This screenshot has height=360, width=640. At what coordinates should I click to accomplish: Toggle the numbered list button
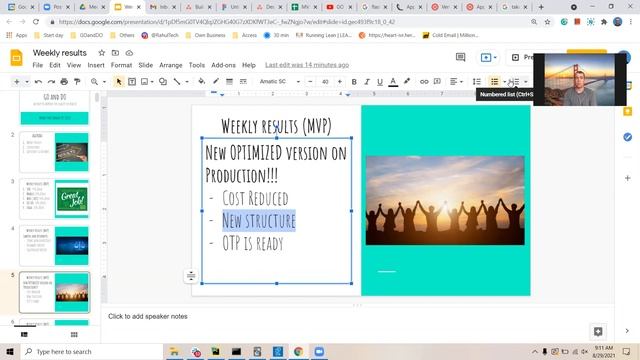coord(515,82)
